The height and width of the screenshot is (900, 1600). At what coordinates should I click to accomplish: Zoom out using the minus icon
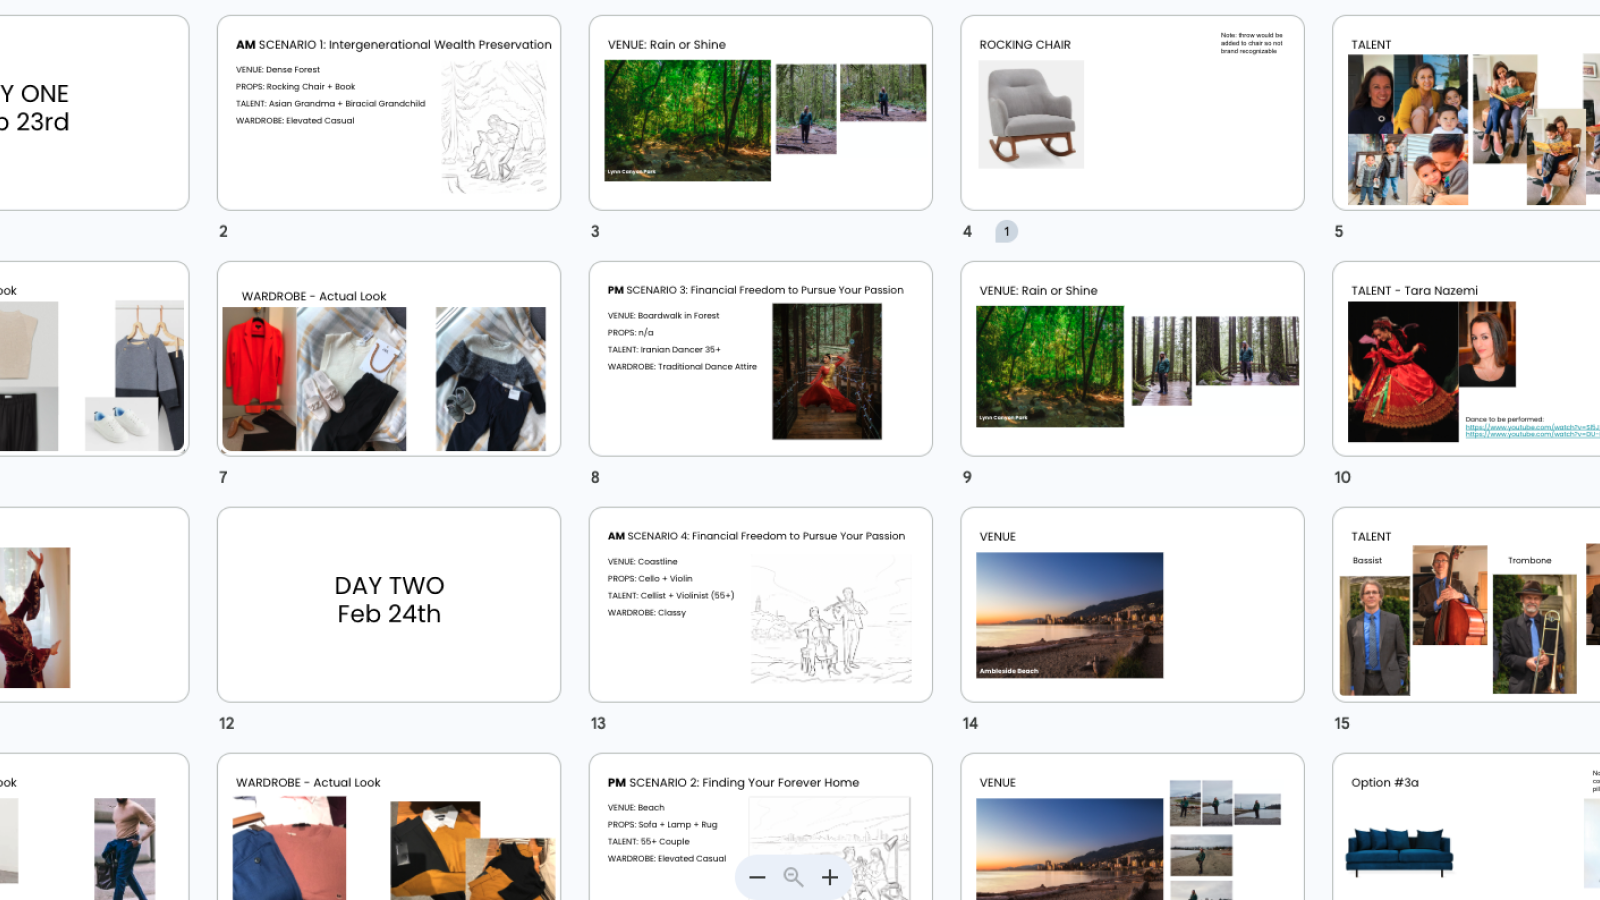coord(757,877)
